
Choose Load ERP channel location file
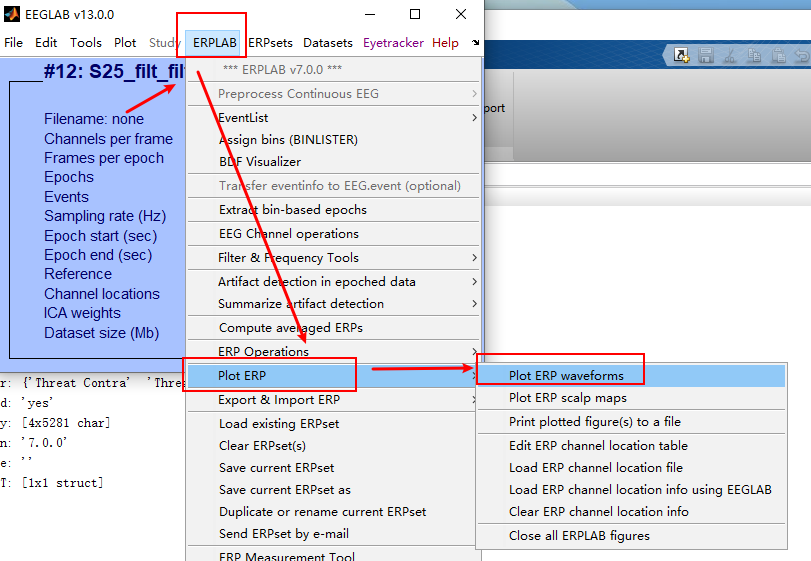tap(631, 468)
